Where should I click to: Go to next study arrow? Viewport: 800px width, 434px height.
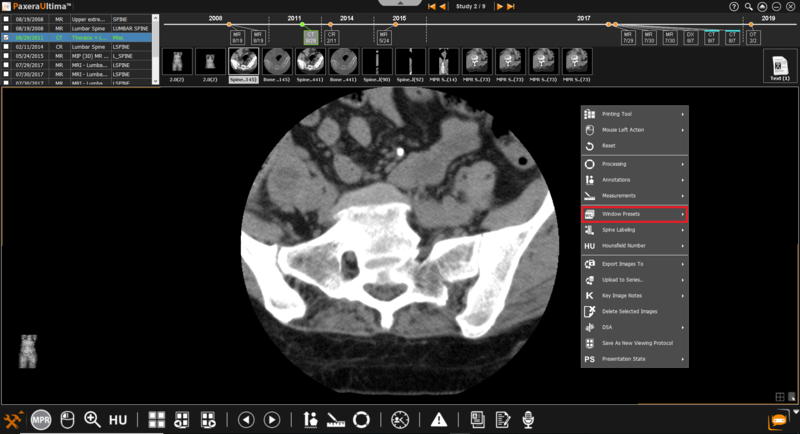point(499,7)
